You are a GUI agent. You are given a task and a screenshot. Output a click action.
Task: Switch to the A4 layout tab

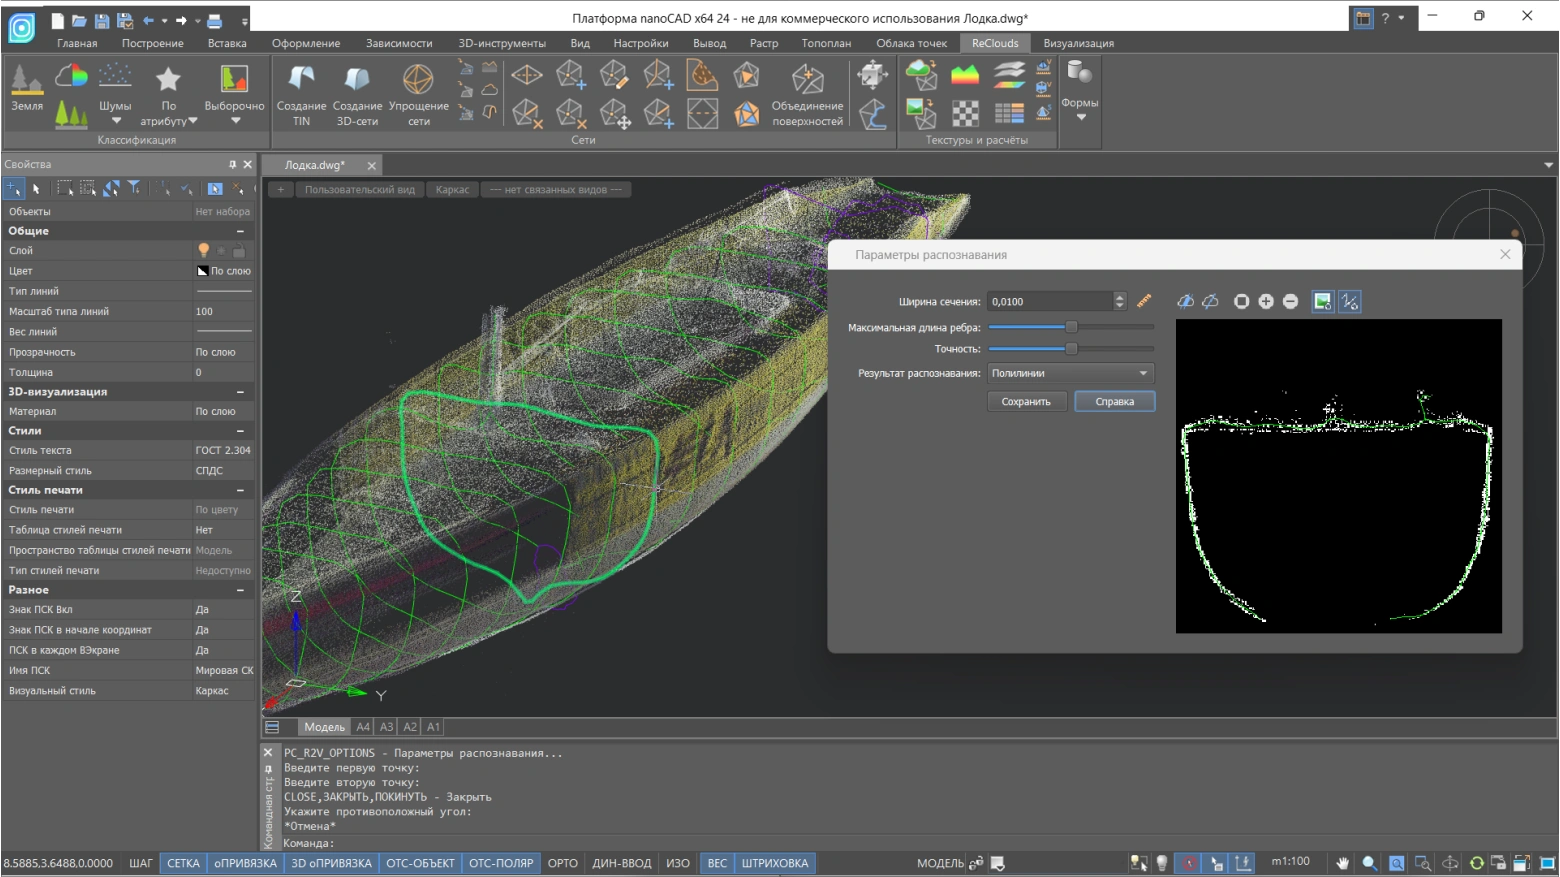click(363, 727)
